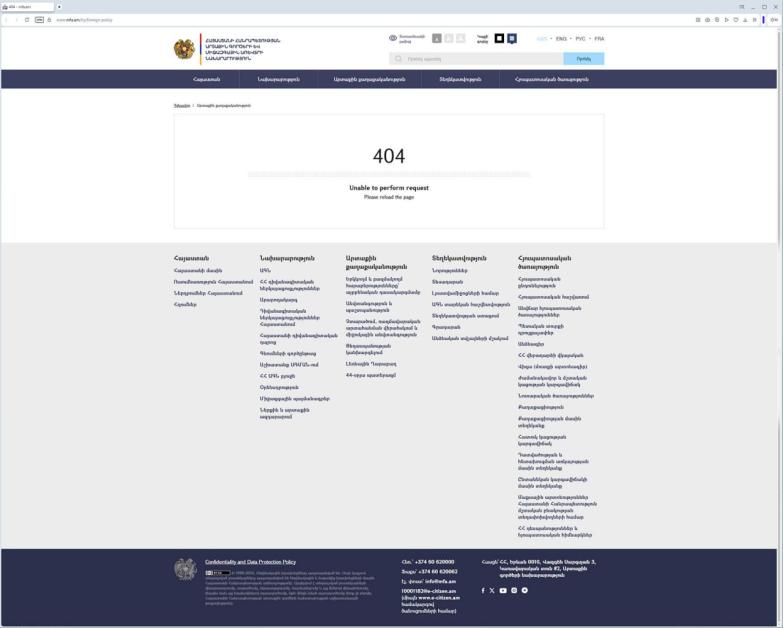This screenshot has width=783, height=628.
Task: Switch site language to ENG
Action: 561,38
